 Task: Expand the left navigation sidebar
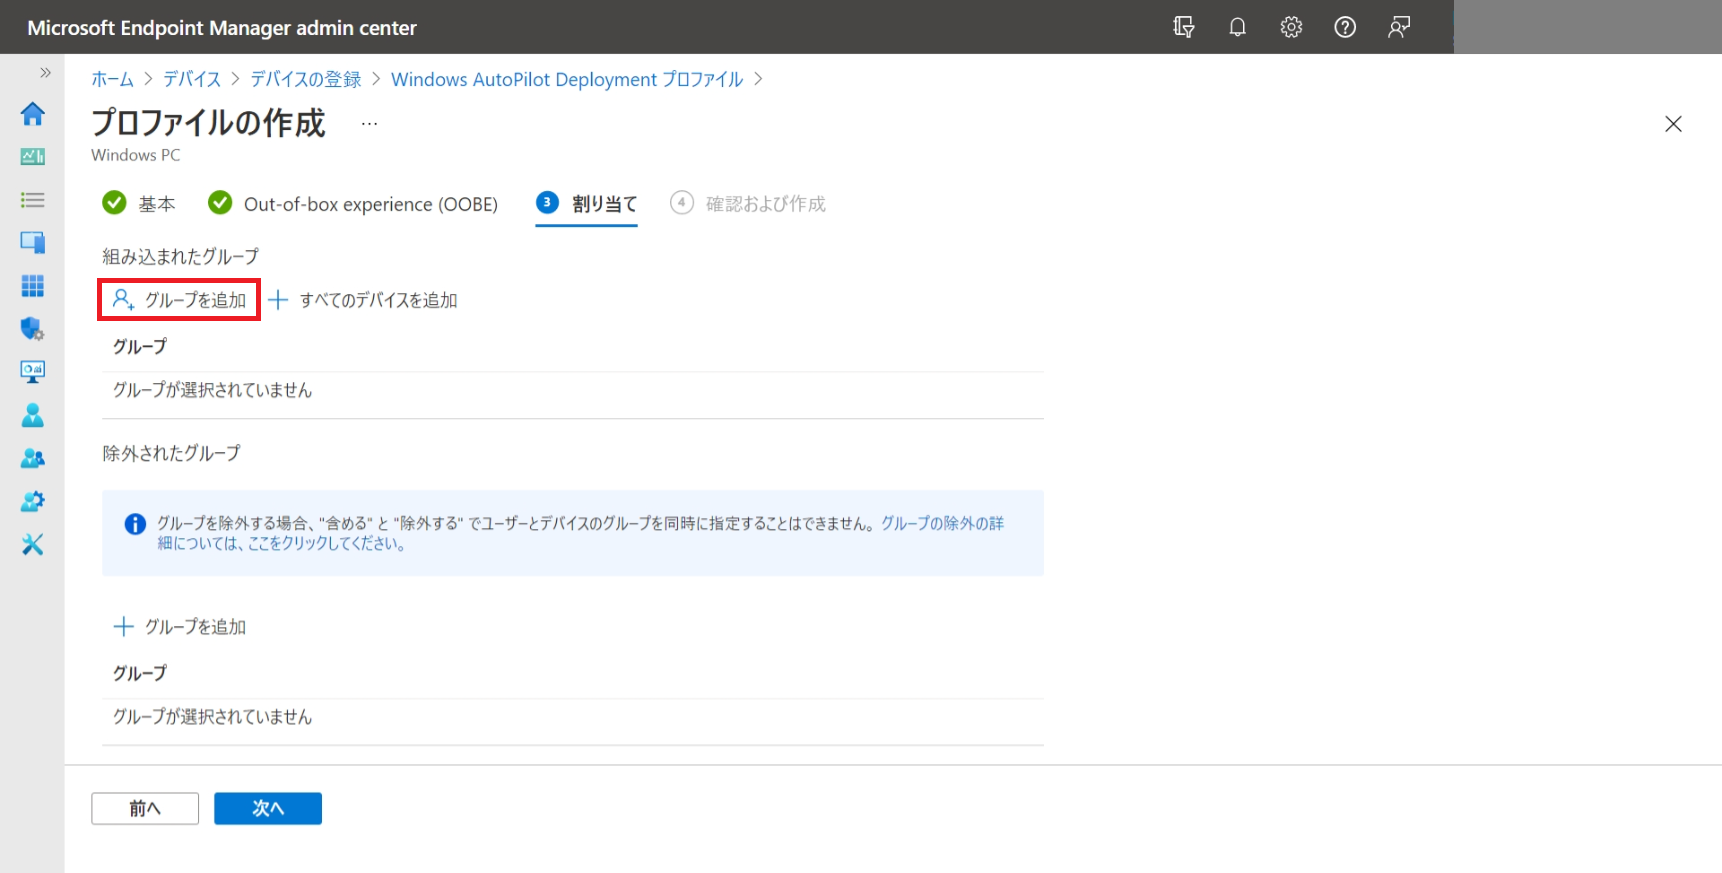[45, 72]
